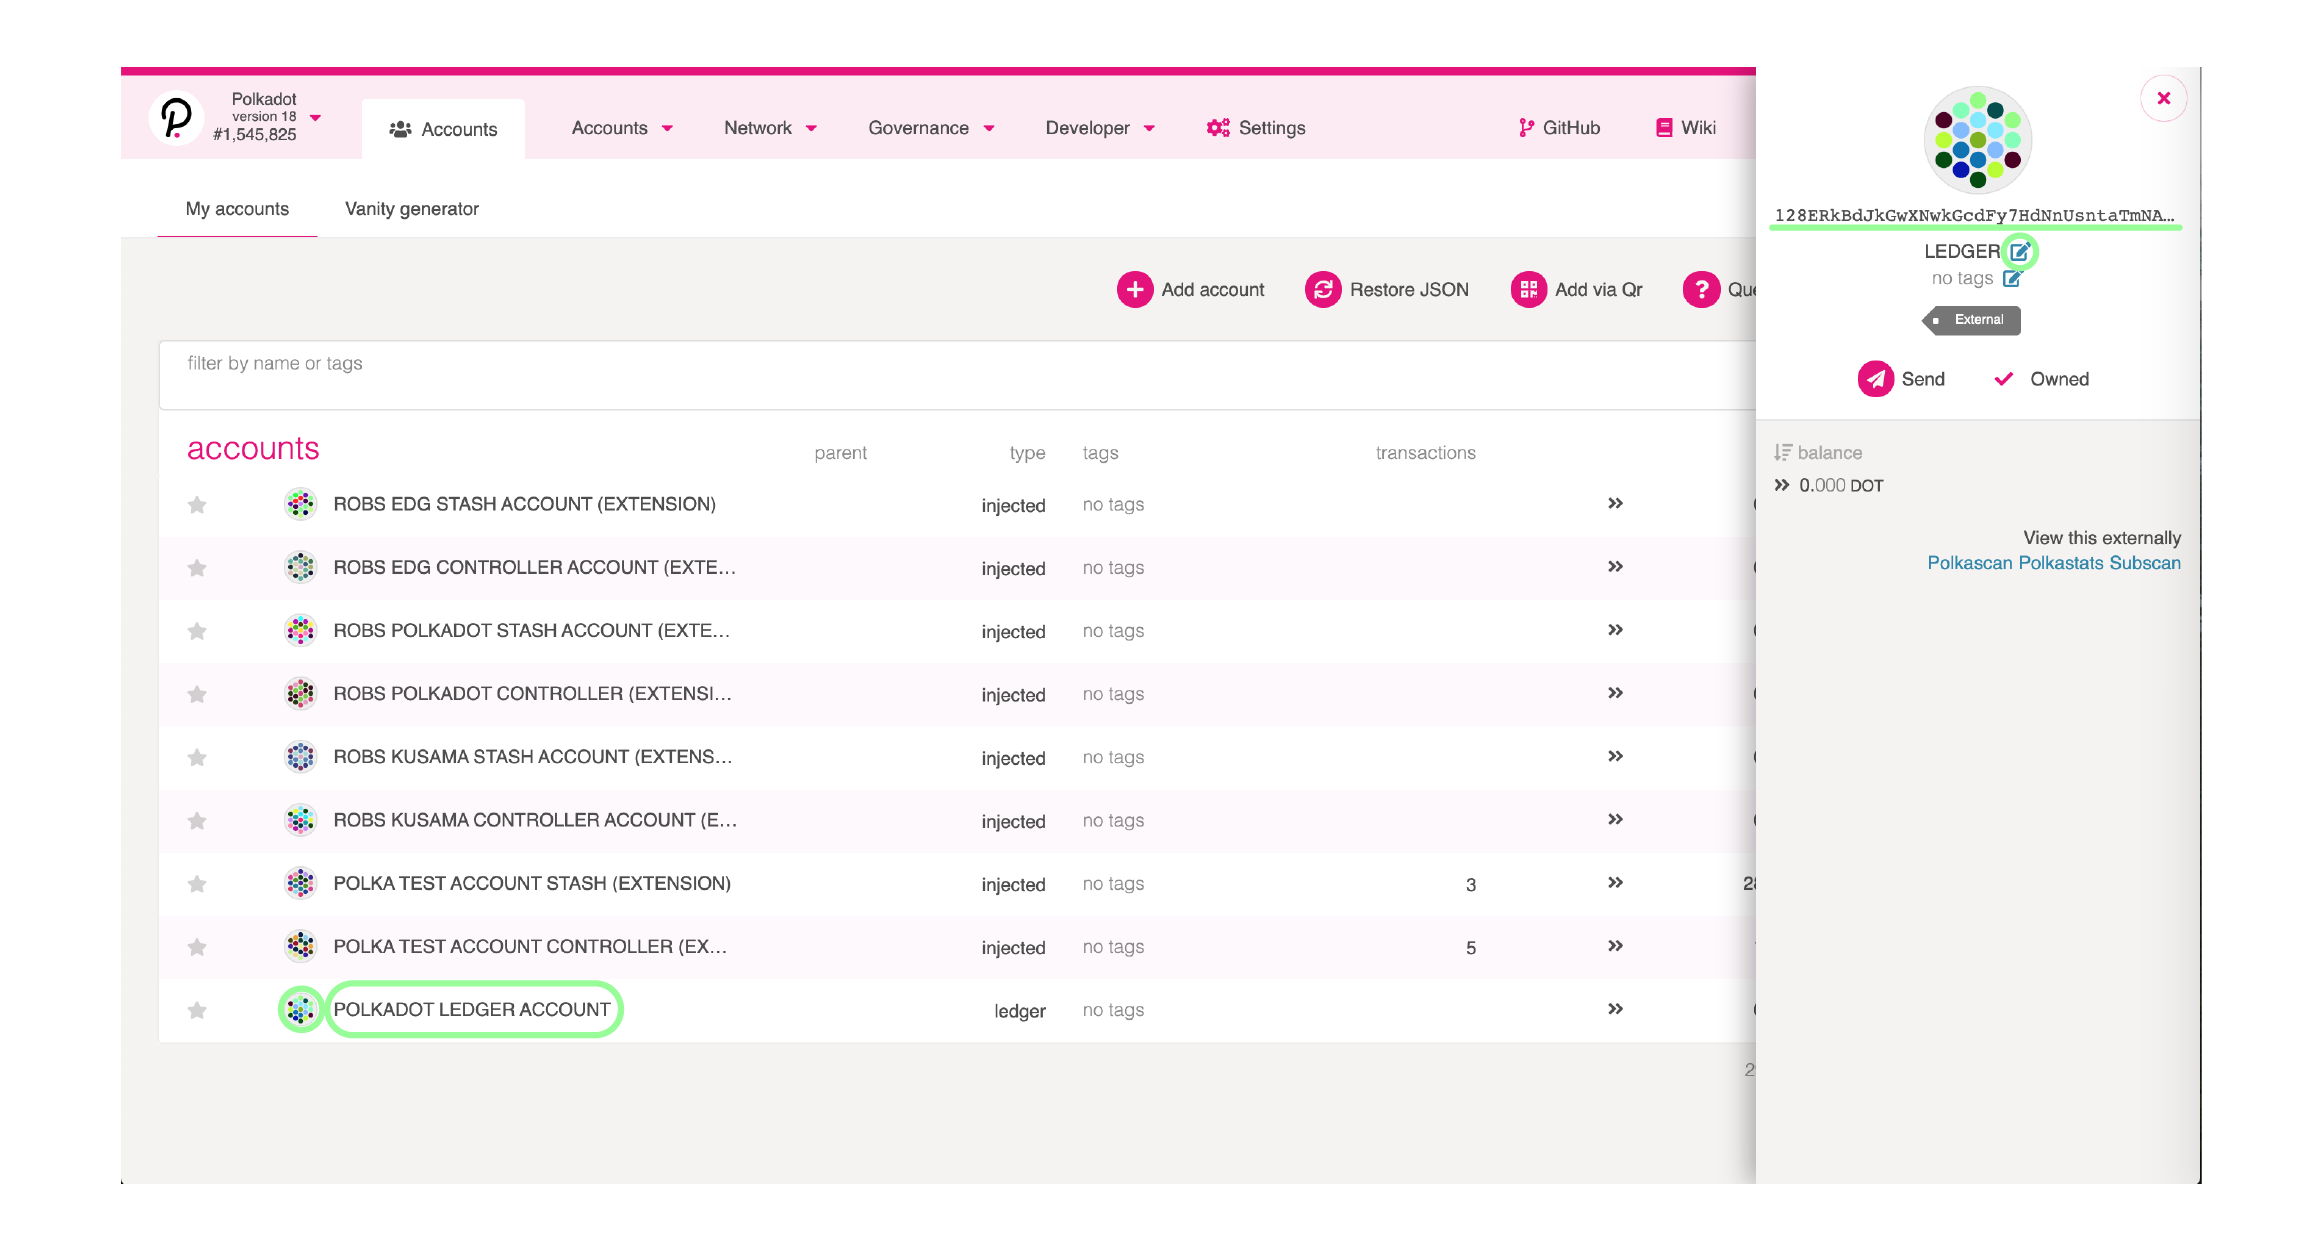
Task: Click the question mark help icon
Action: point(1701,290)
